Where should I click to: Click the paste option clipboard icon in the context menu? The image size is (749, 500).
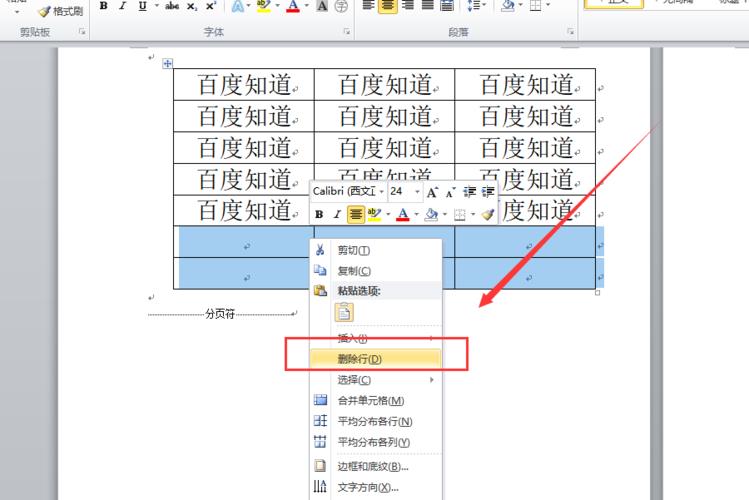[x=344, y=313]
